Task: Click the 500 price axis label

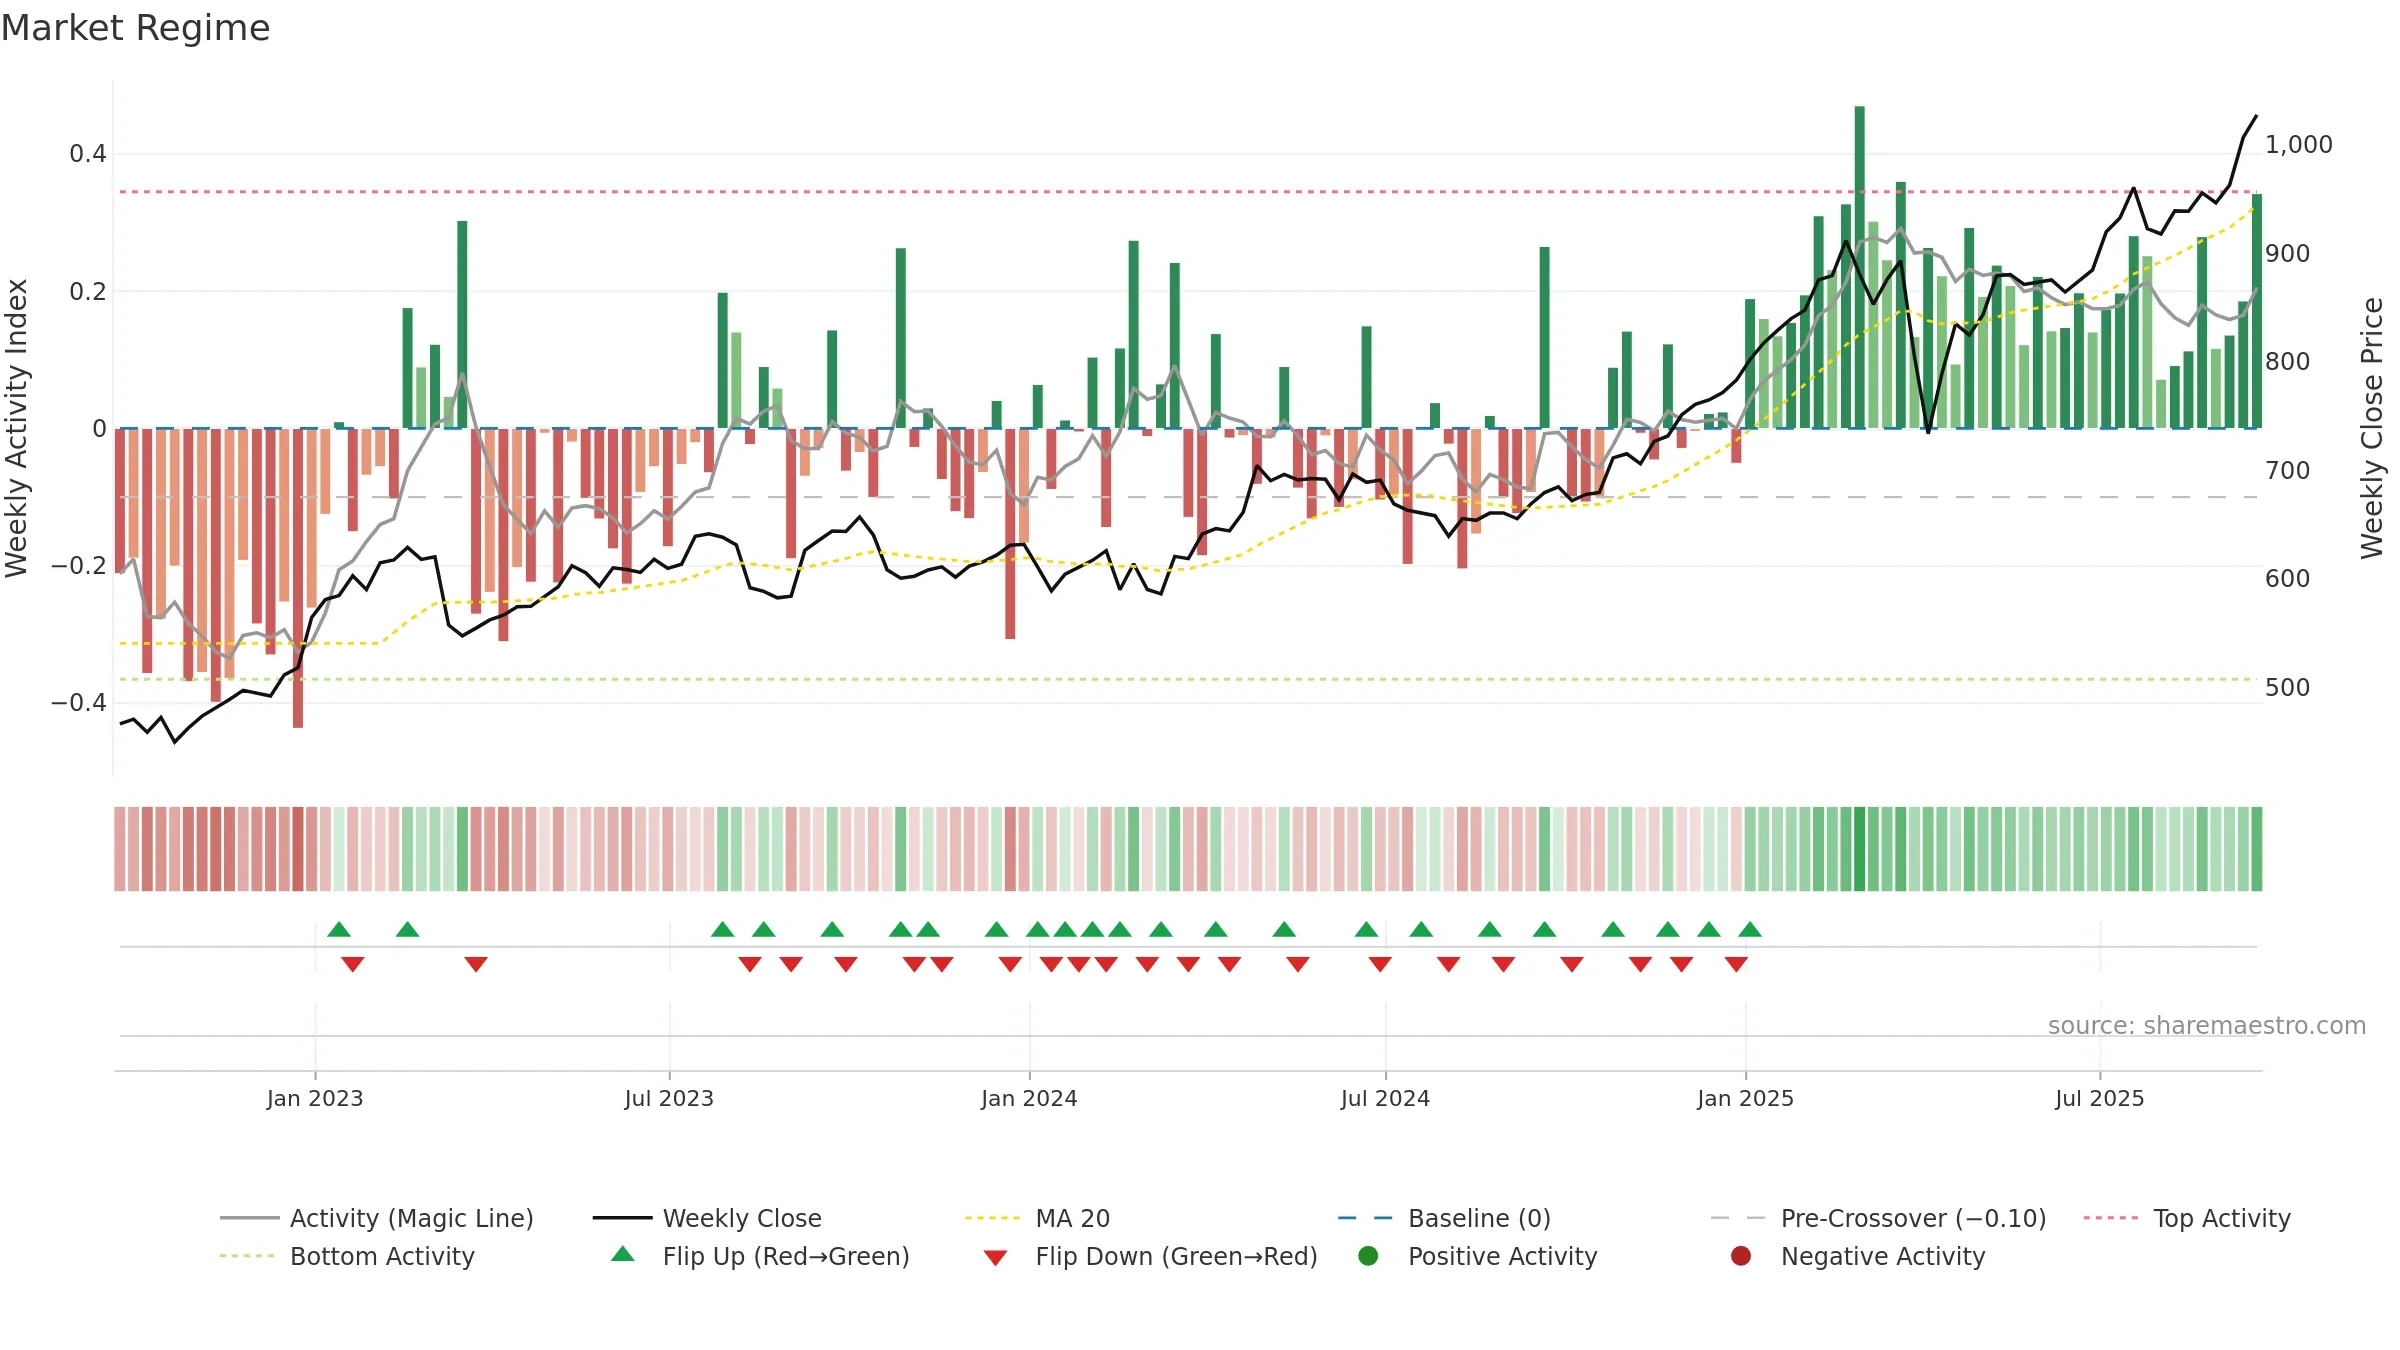Action: (2287, 688)
